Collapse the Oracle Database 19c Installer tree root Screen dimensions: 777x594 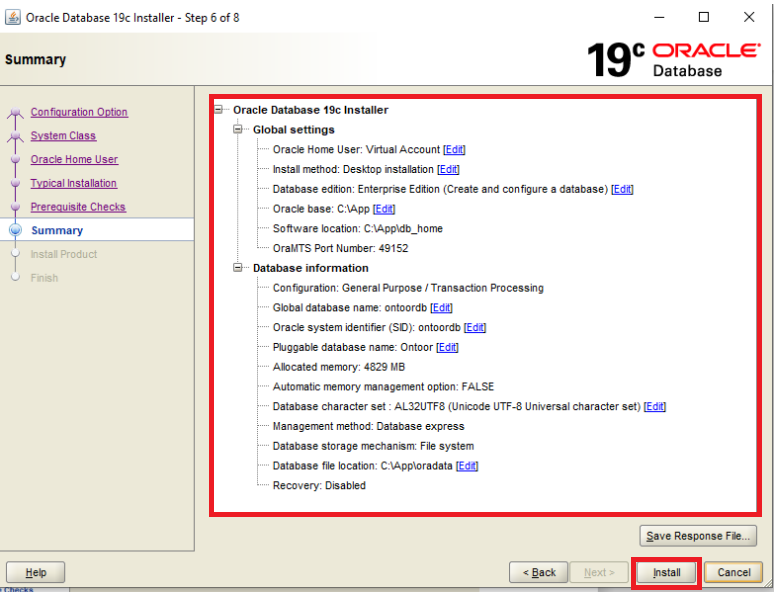pos(219,110)
